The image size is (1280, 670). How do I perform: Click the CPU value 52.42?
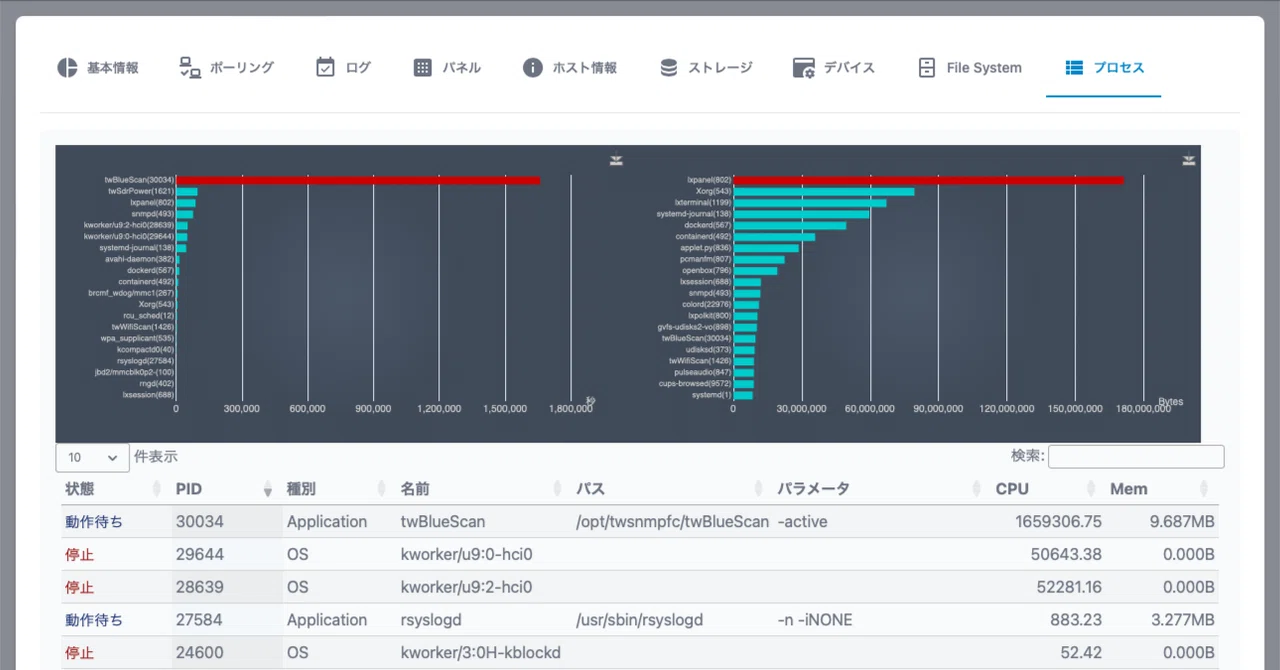click(x=1081, y=653)
